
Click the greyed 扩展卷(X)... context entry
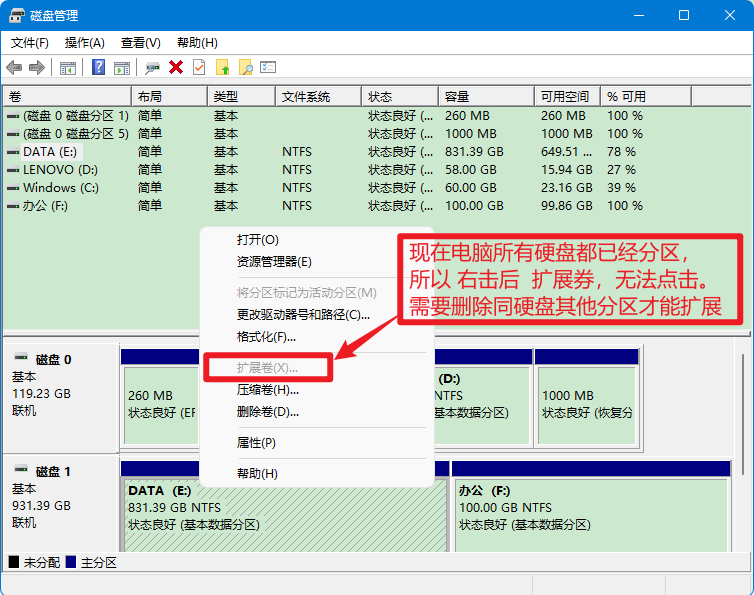coord(268,368)
